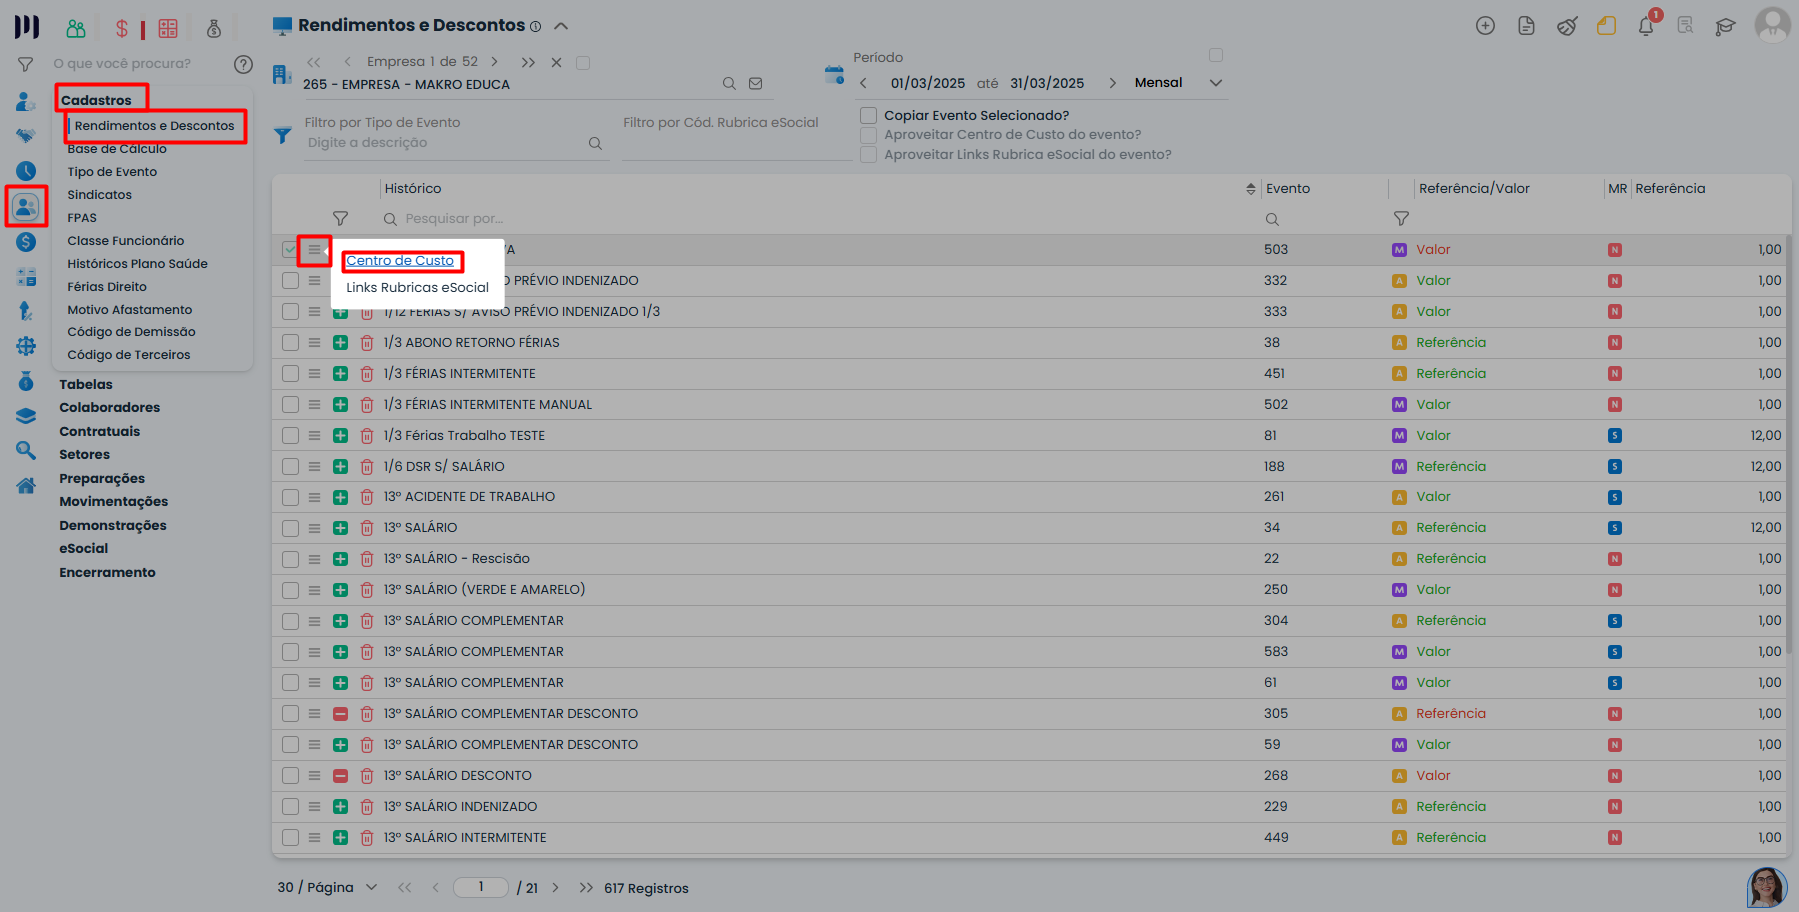Open Tipo de Evento menu item
This screenshot has height=912, width=1799.
click(x=112, y=172)
